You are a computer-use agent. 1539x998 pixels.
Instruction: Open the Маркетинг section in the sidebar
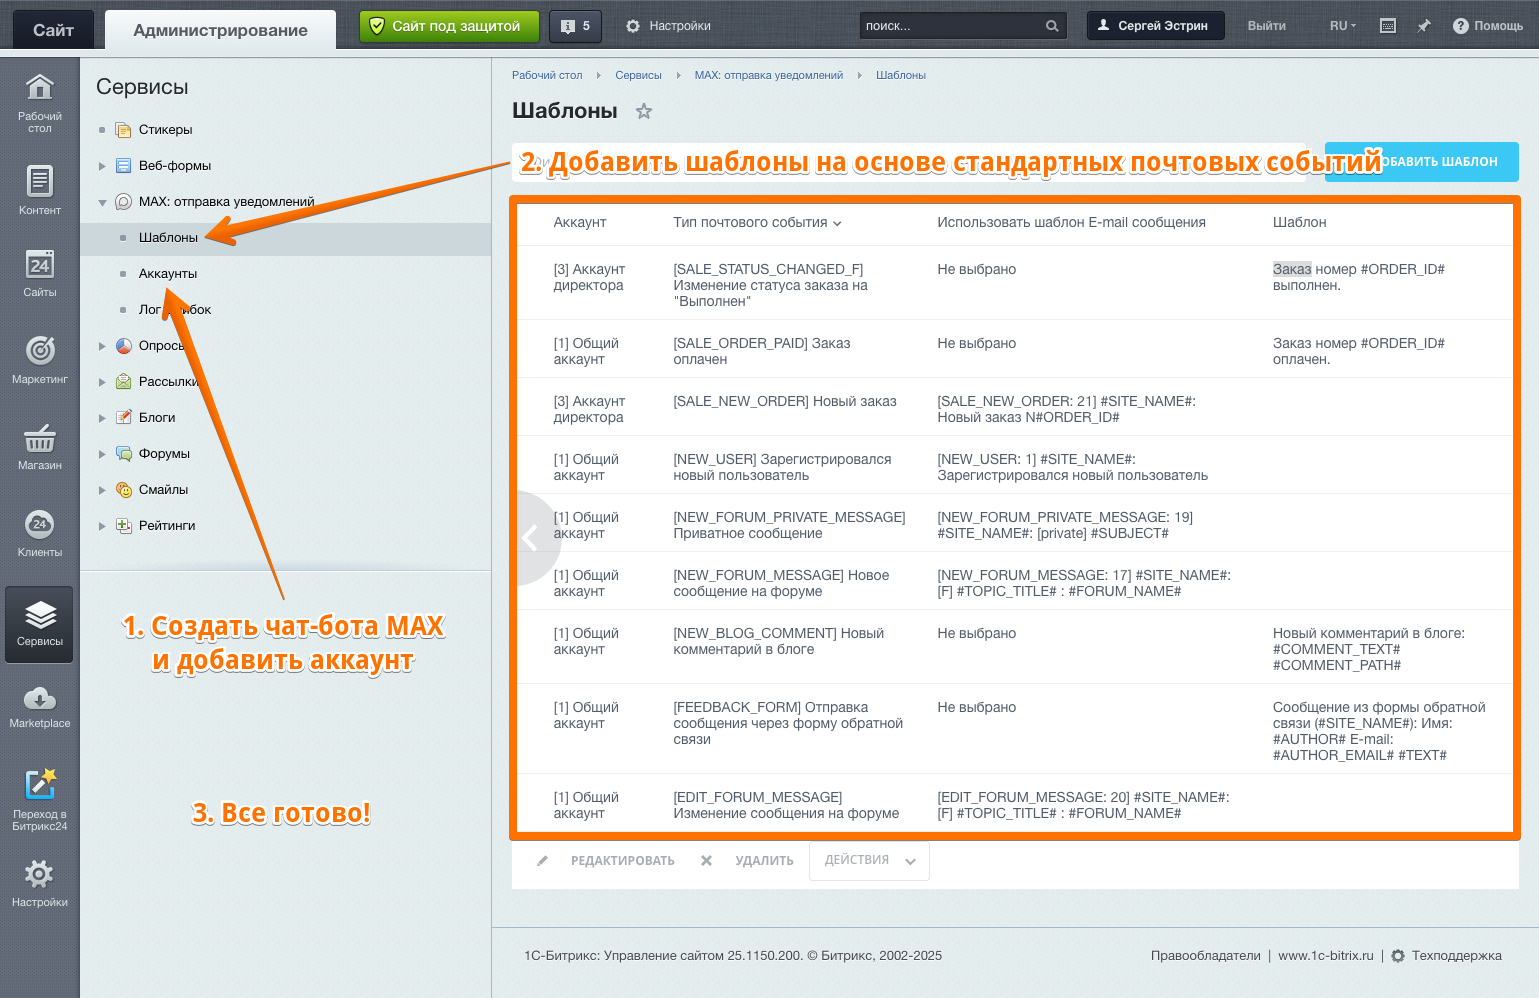[39, 360]
